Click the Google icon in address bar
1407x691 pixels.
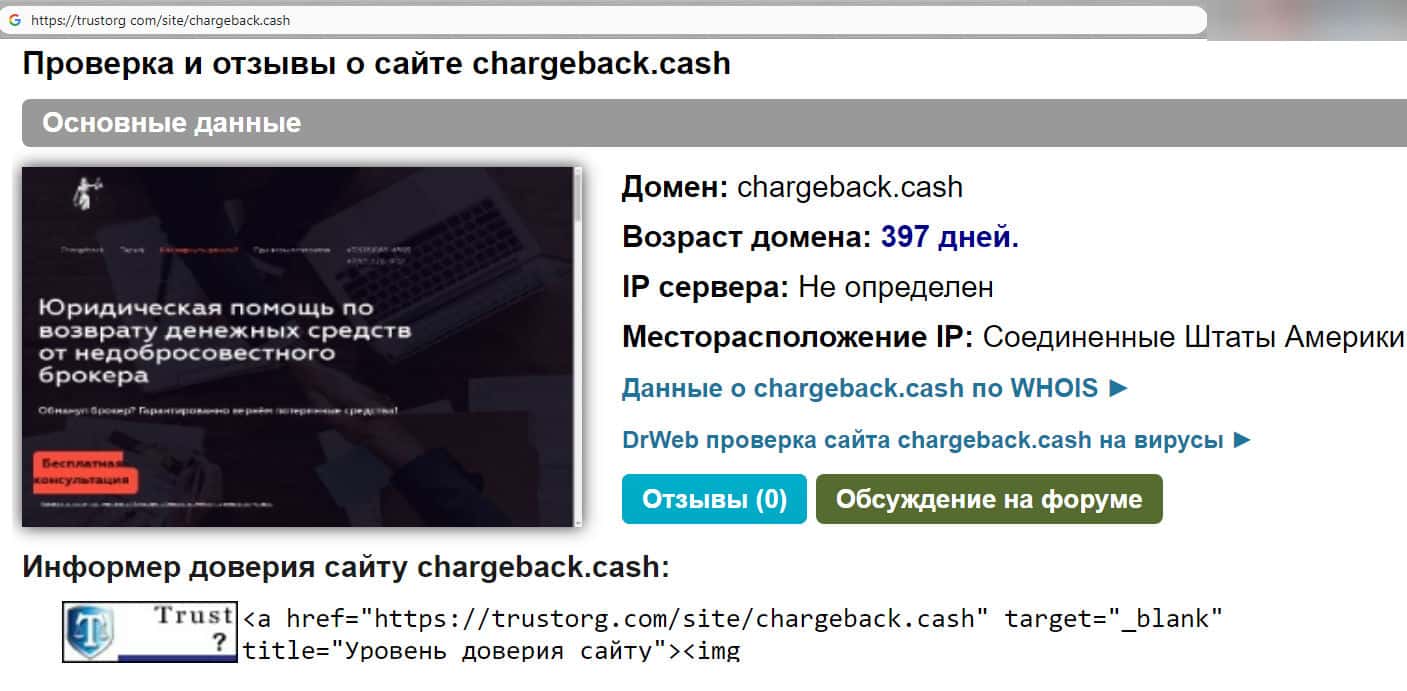pos(15,20)
